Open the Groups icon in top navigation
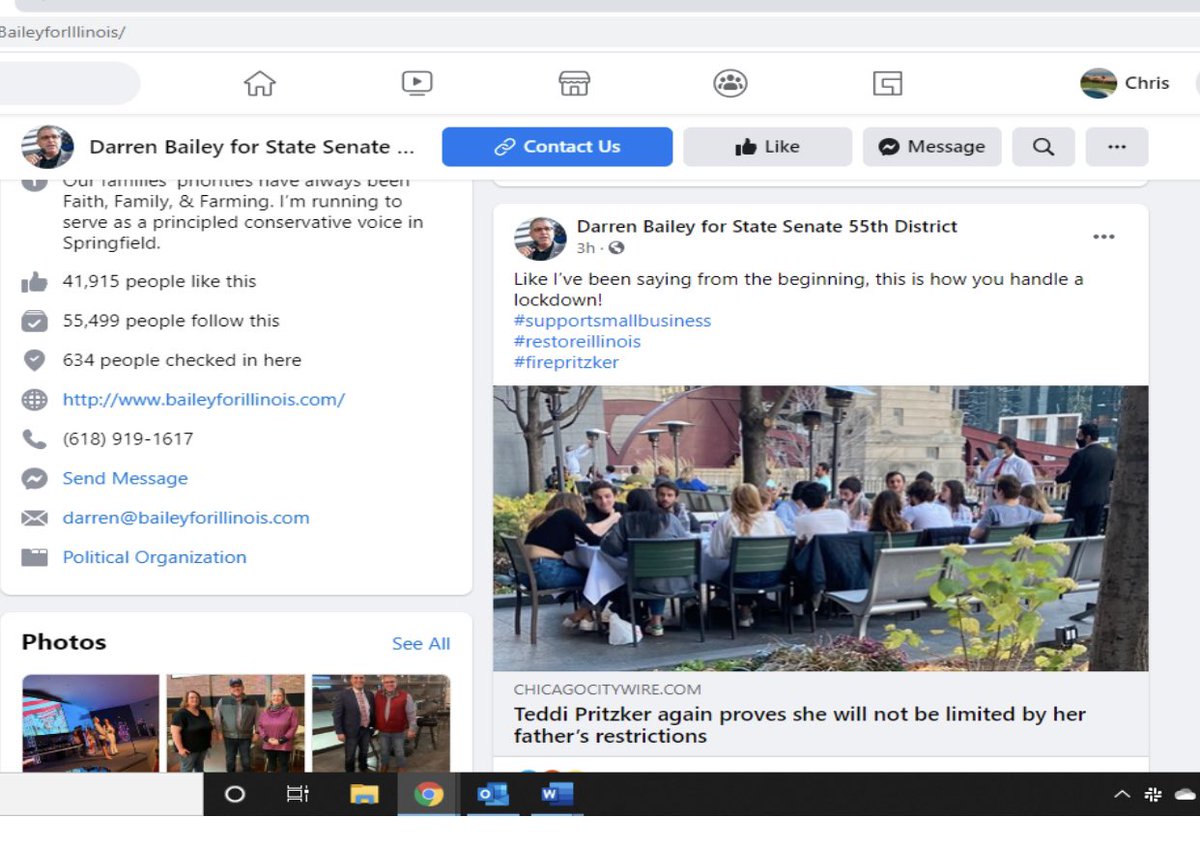1200x845 pixels. [x=731, y=83]
